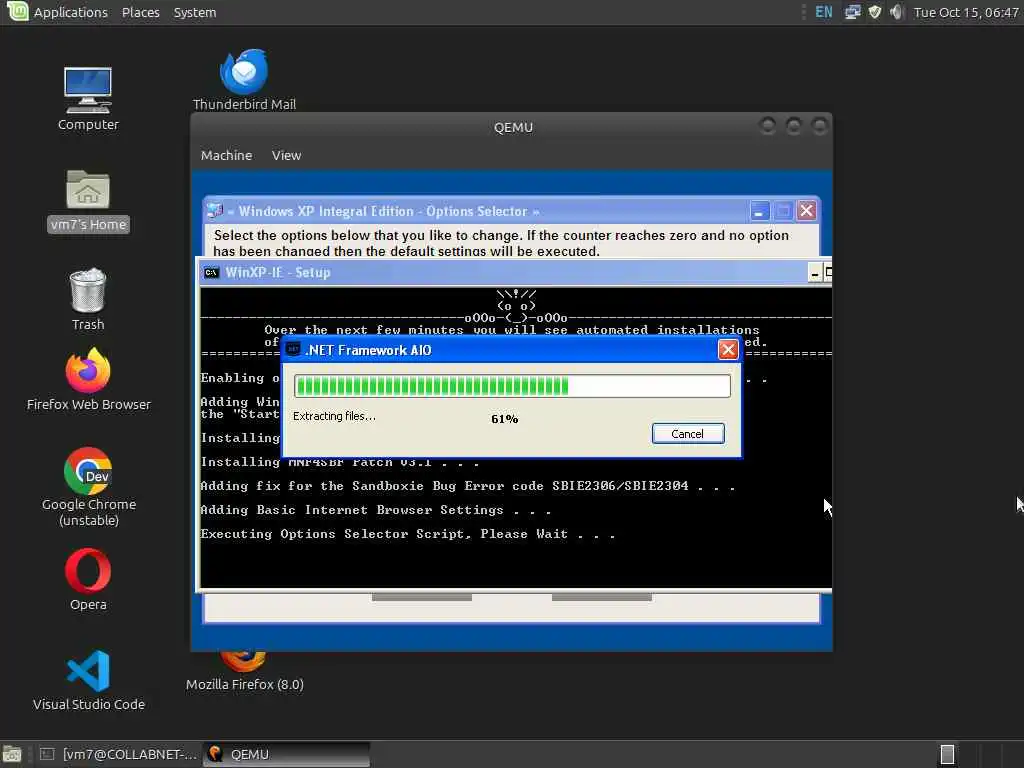Minimize the Options Selector window
Image resolution: width=1024 pixels, height=768 pixels.
pyautogui.click(x=758, y=211)
